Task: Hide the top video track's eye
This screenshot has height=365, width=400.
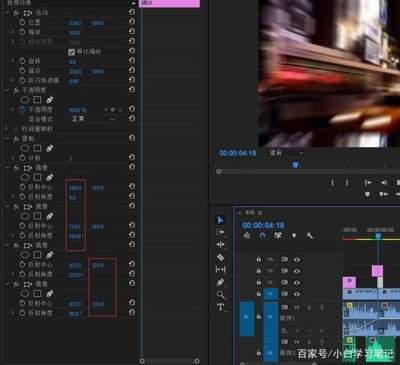Action: (x=297, y=259)
